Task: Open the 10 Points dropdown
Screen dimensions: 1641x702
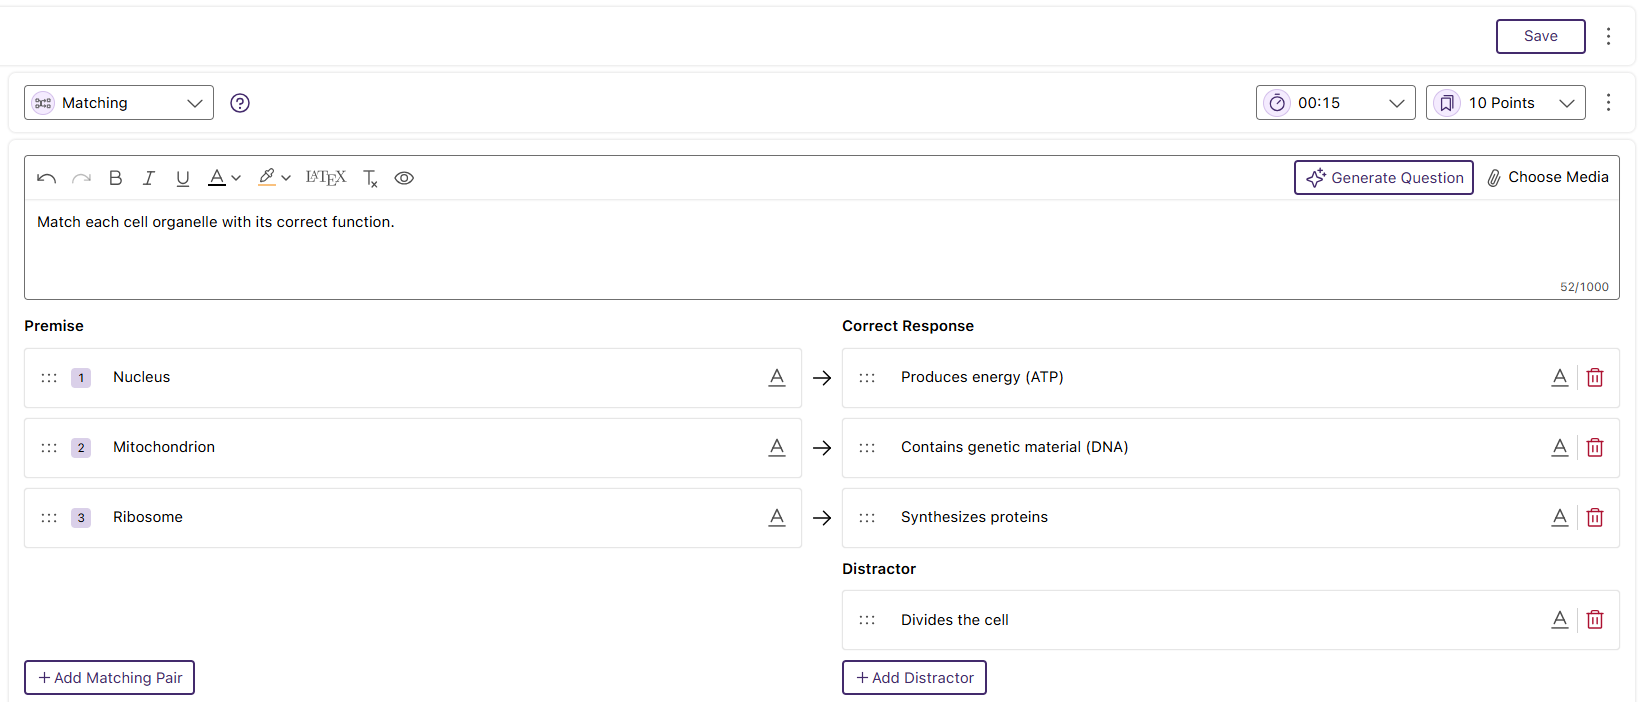Action: coord(1506,102)
